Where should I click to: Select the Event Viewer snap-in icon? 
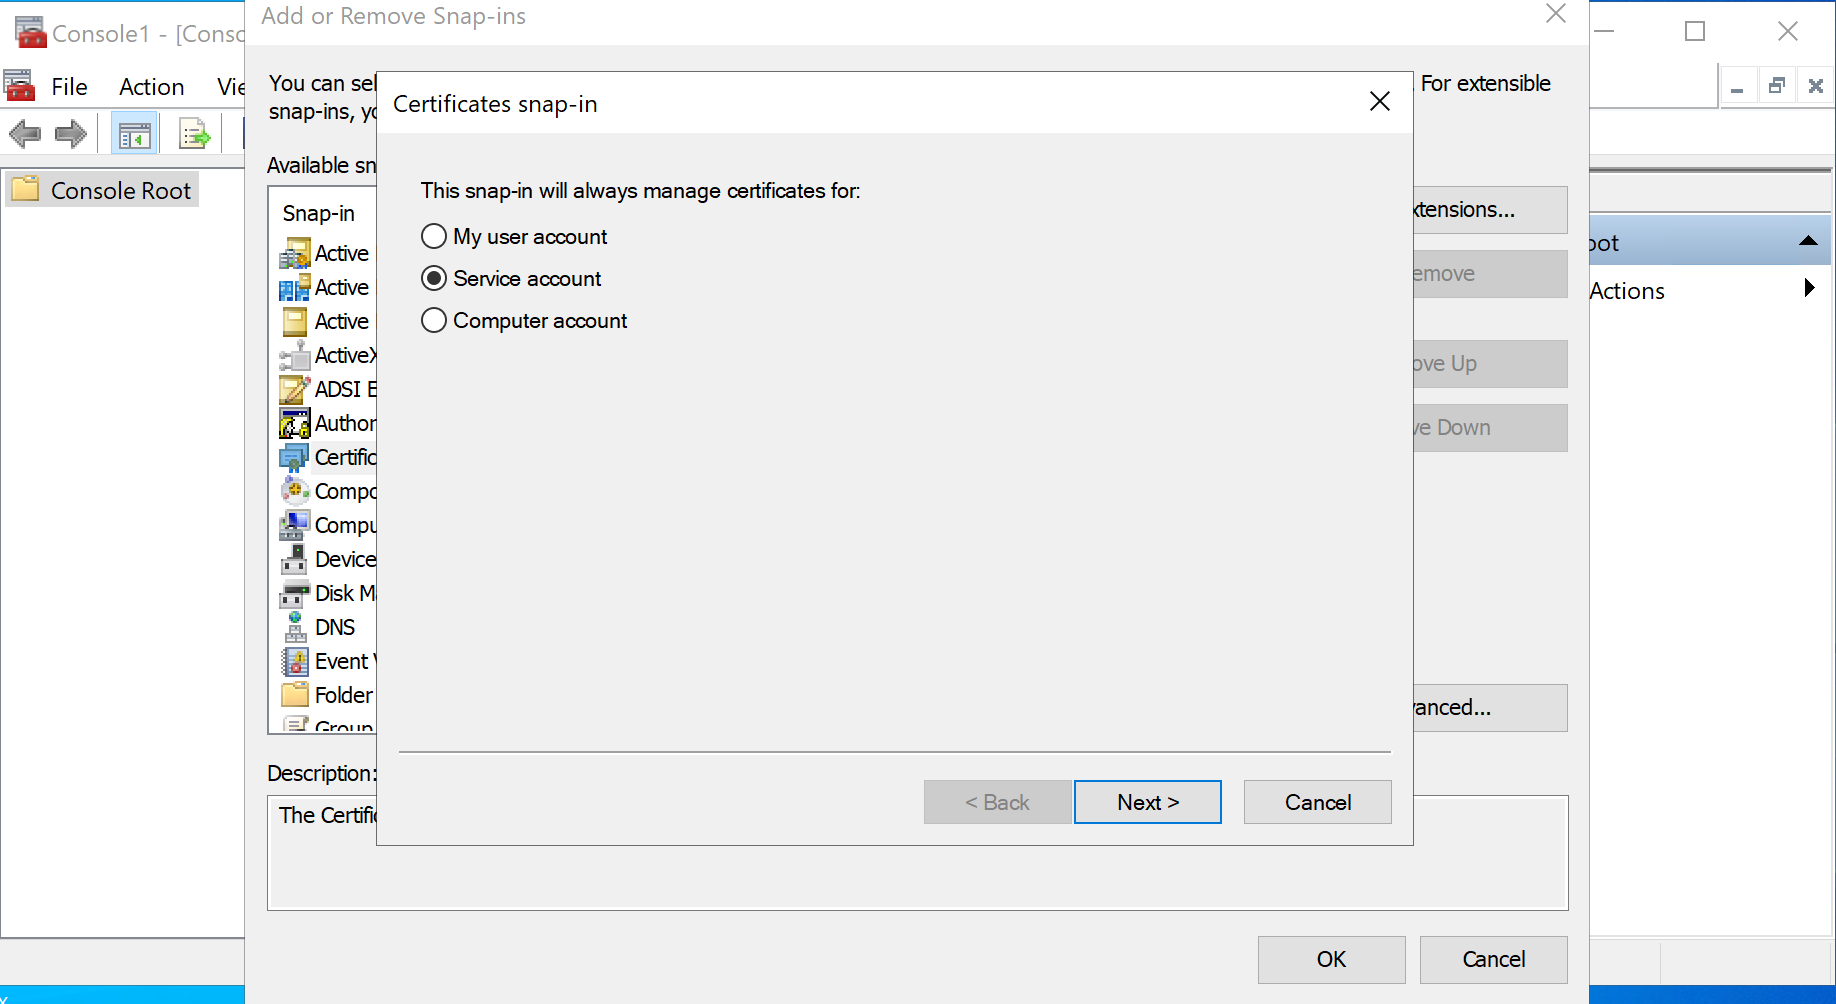point(295,661)
